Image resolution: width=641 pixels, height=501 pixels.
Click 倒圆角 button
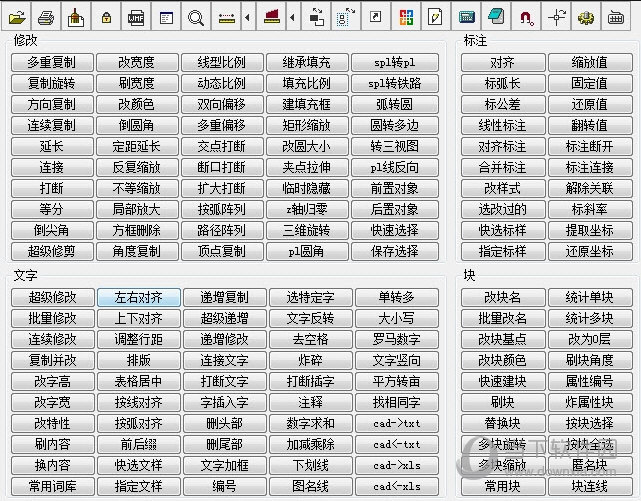pyautogui.click(x=137, y=125)
